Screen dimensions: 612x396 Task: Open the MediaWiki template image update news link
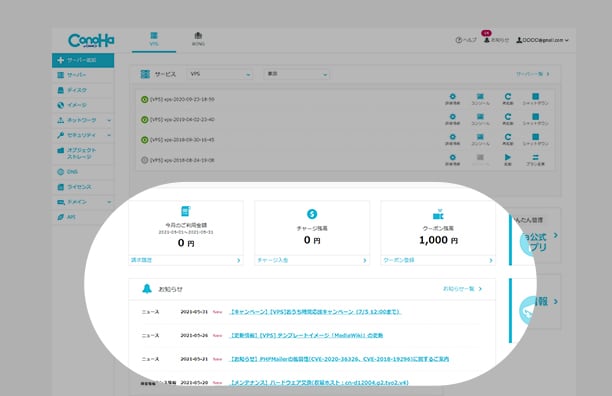pyautogui.click(x=306, y=336)
